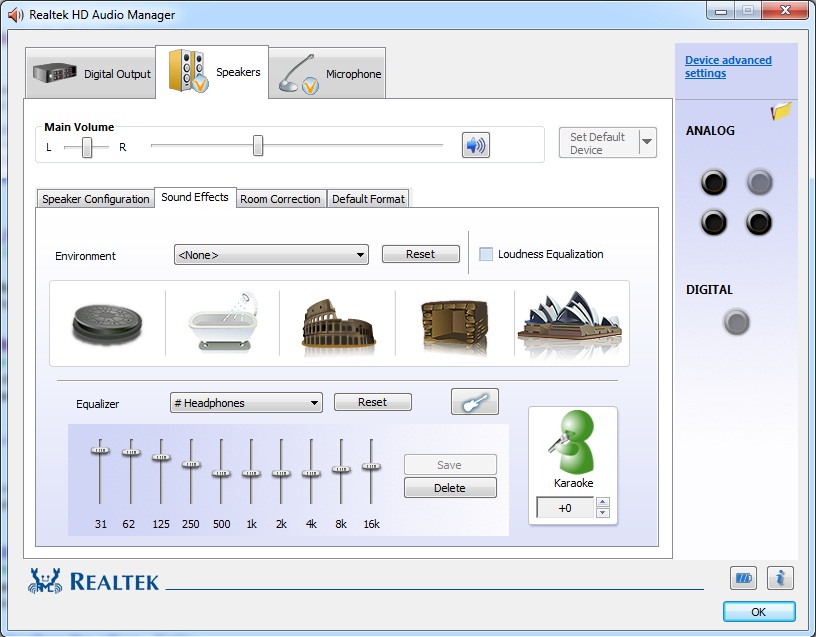
Task: Select the wooden cave room environment icon
Action: (454, 325)
